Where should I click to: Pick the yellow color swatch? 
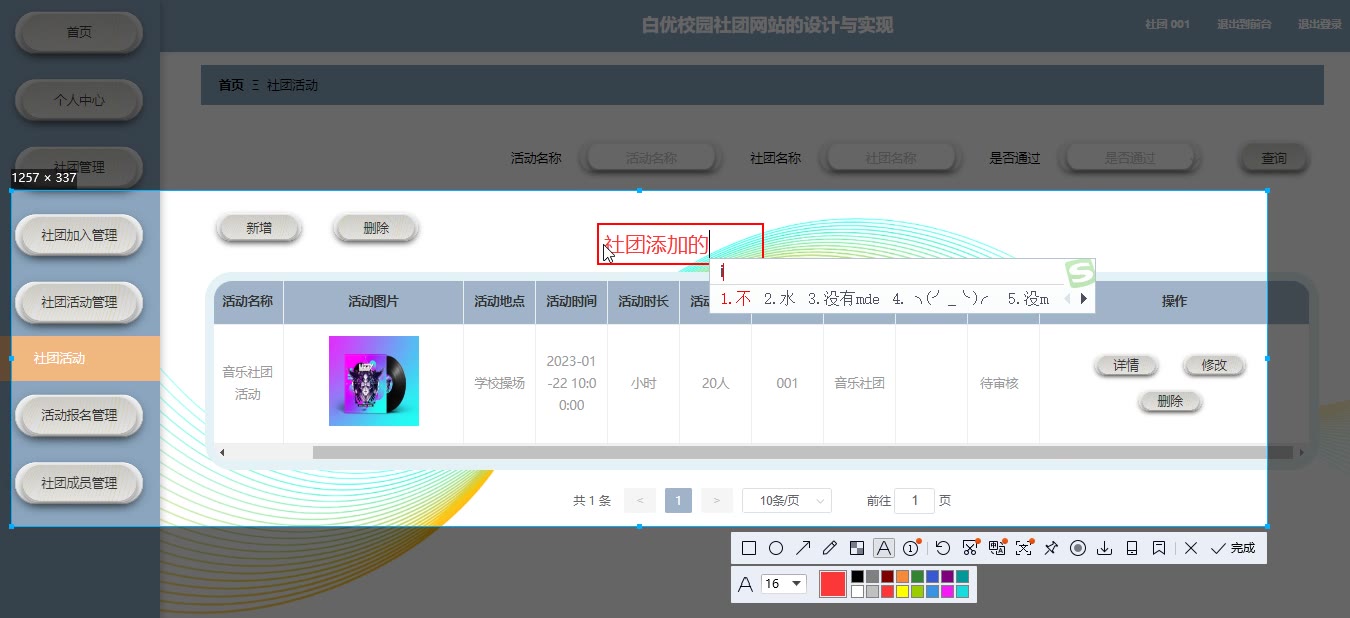coord(902,591)
